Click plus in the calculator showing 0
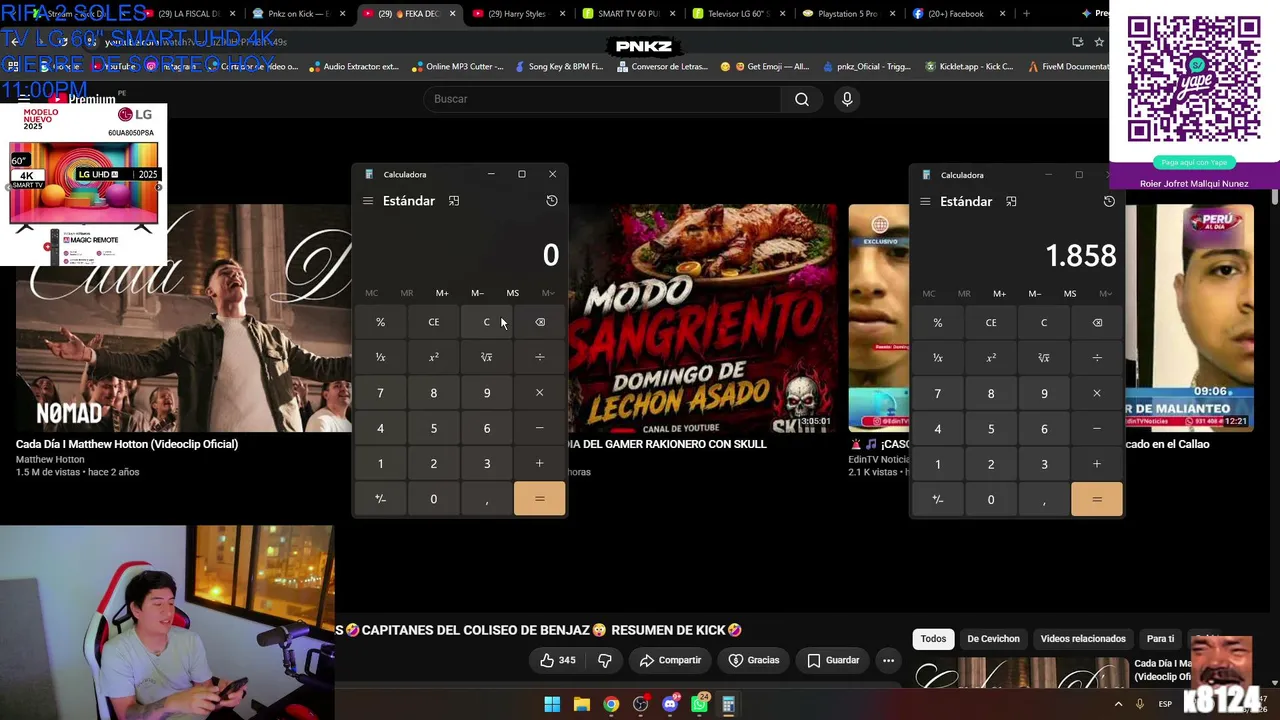 tap(540, 463)
